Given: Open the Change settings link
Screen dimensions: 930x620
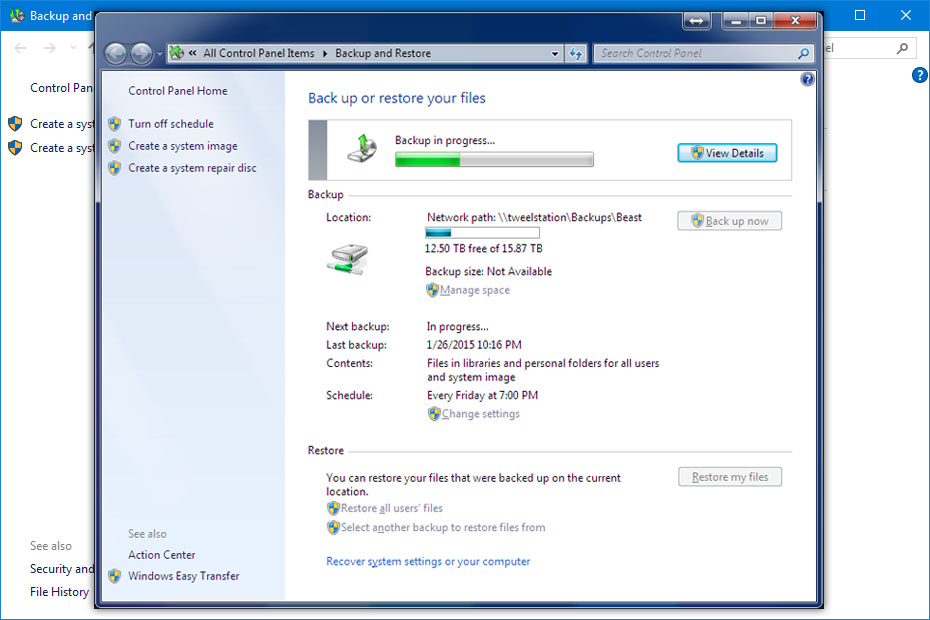Looking at the screenshot, I should [480, 414].
